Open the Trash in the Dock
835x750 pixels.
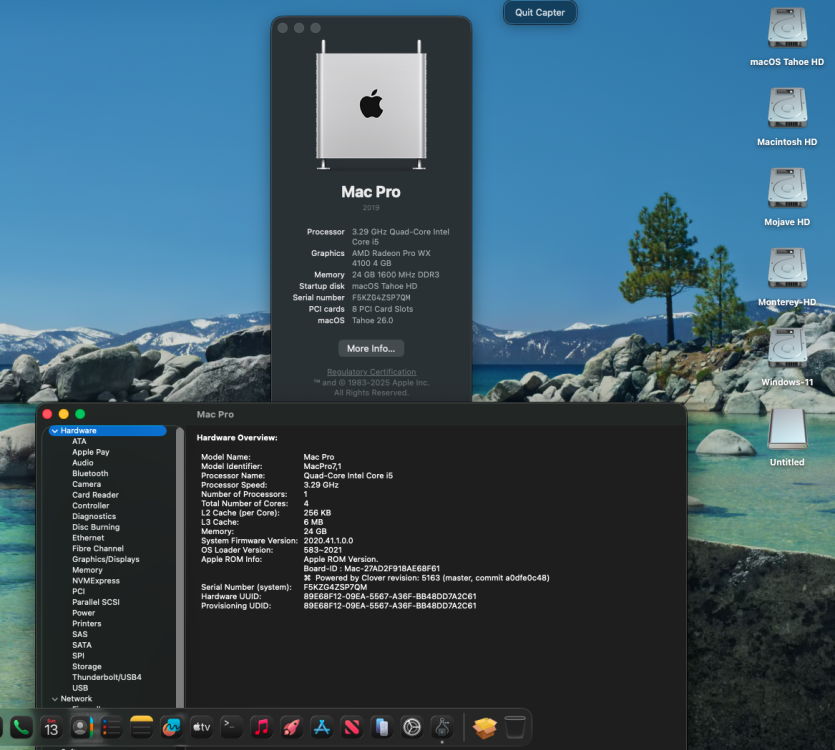(x=515, y=727)
